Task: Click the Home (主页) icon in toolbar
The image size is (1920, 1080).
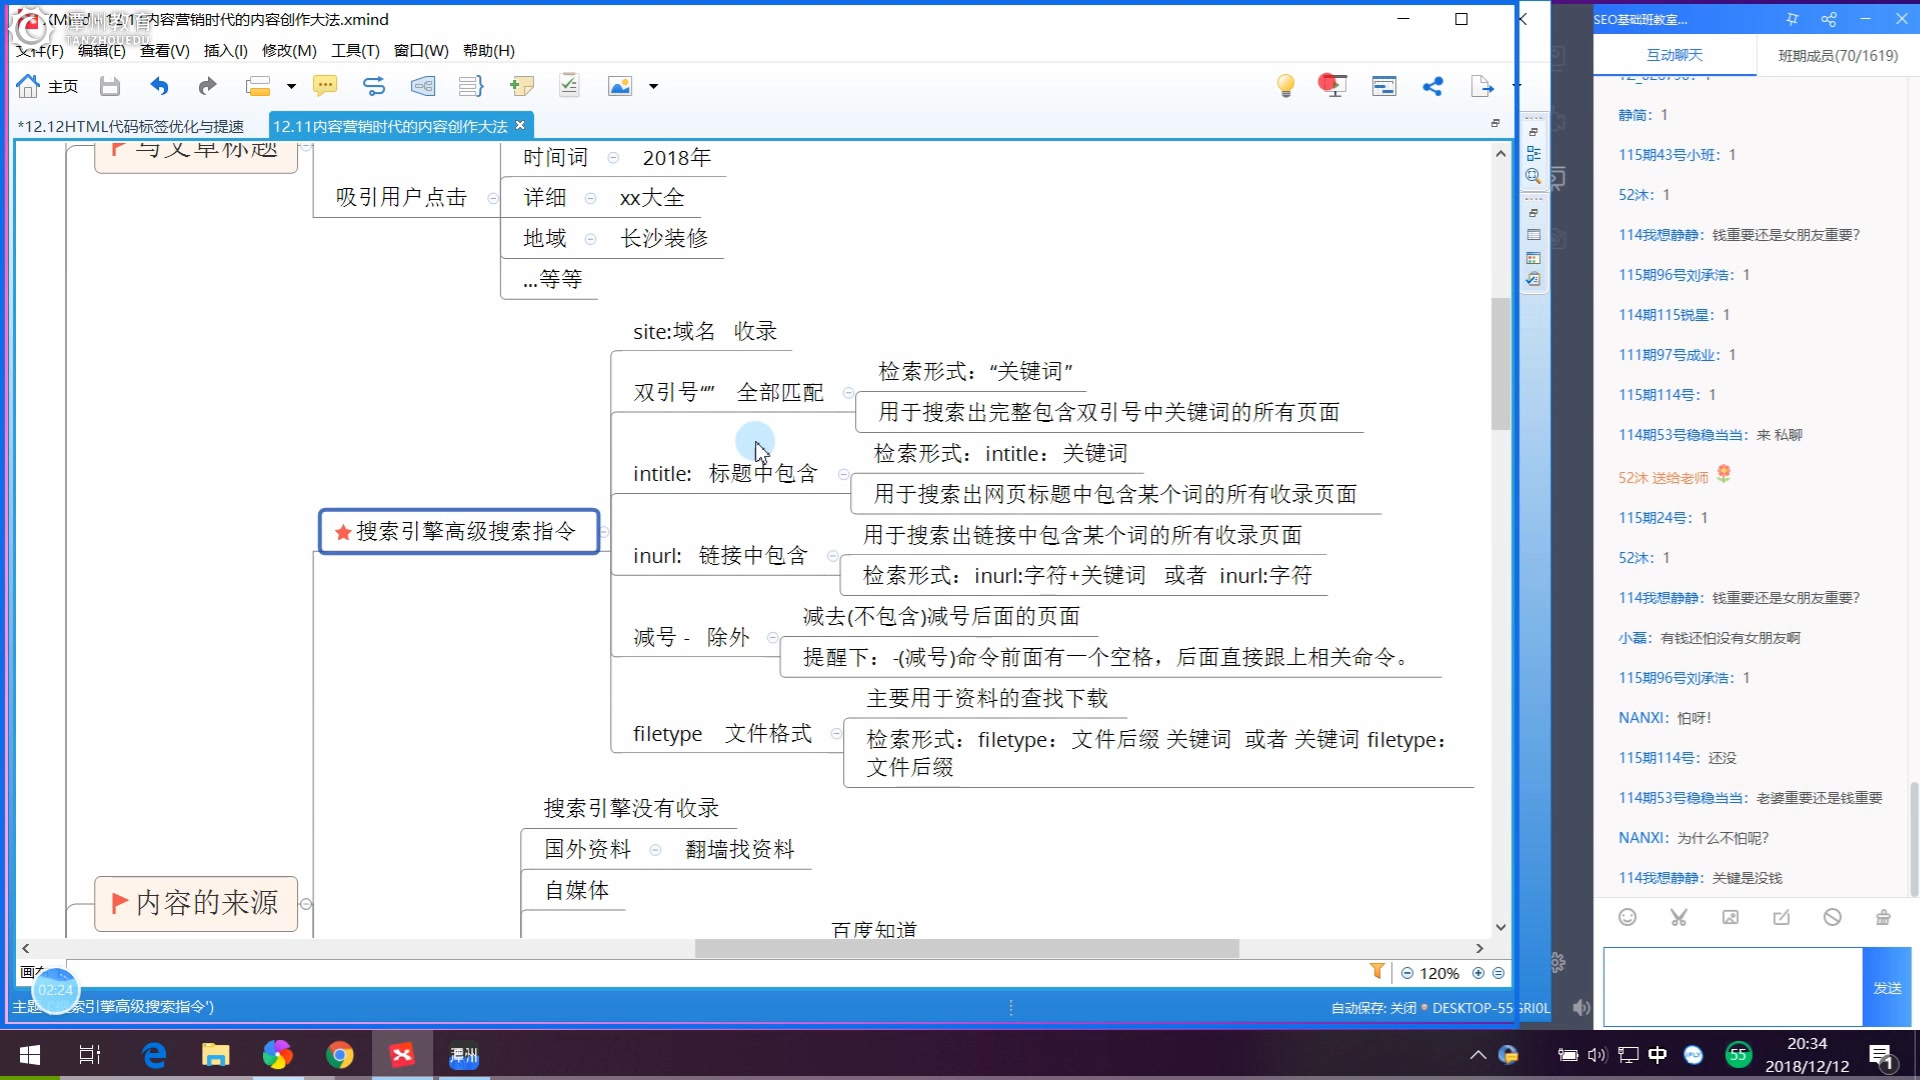Action: tap(28, 86)
